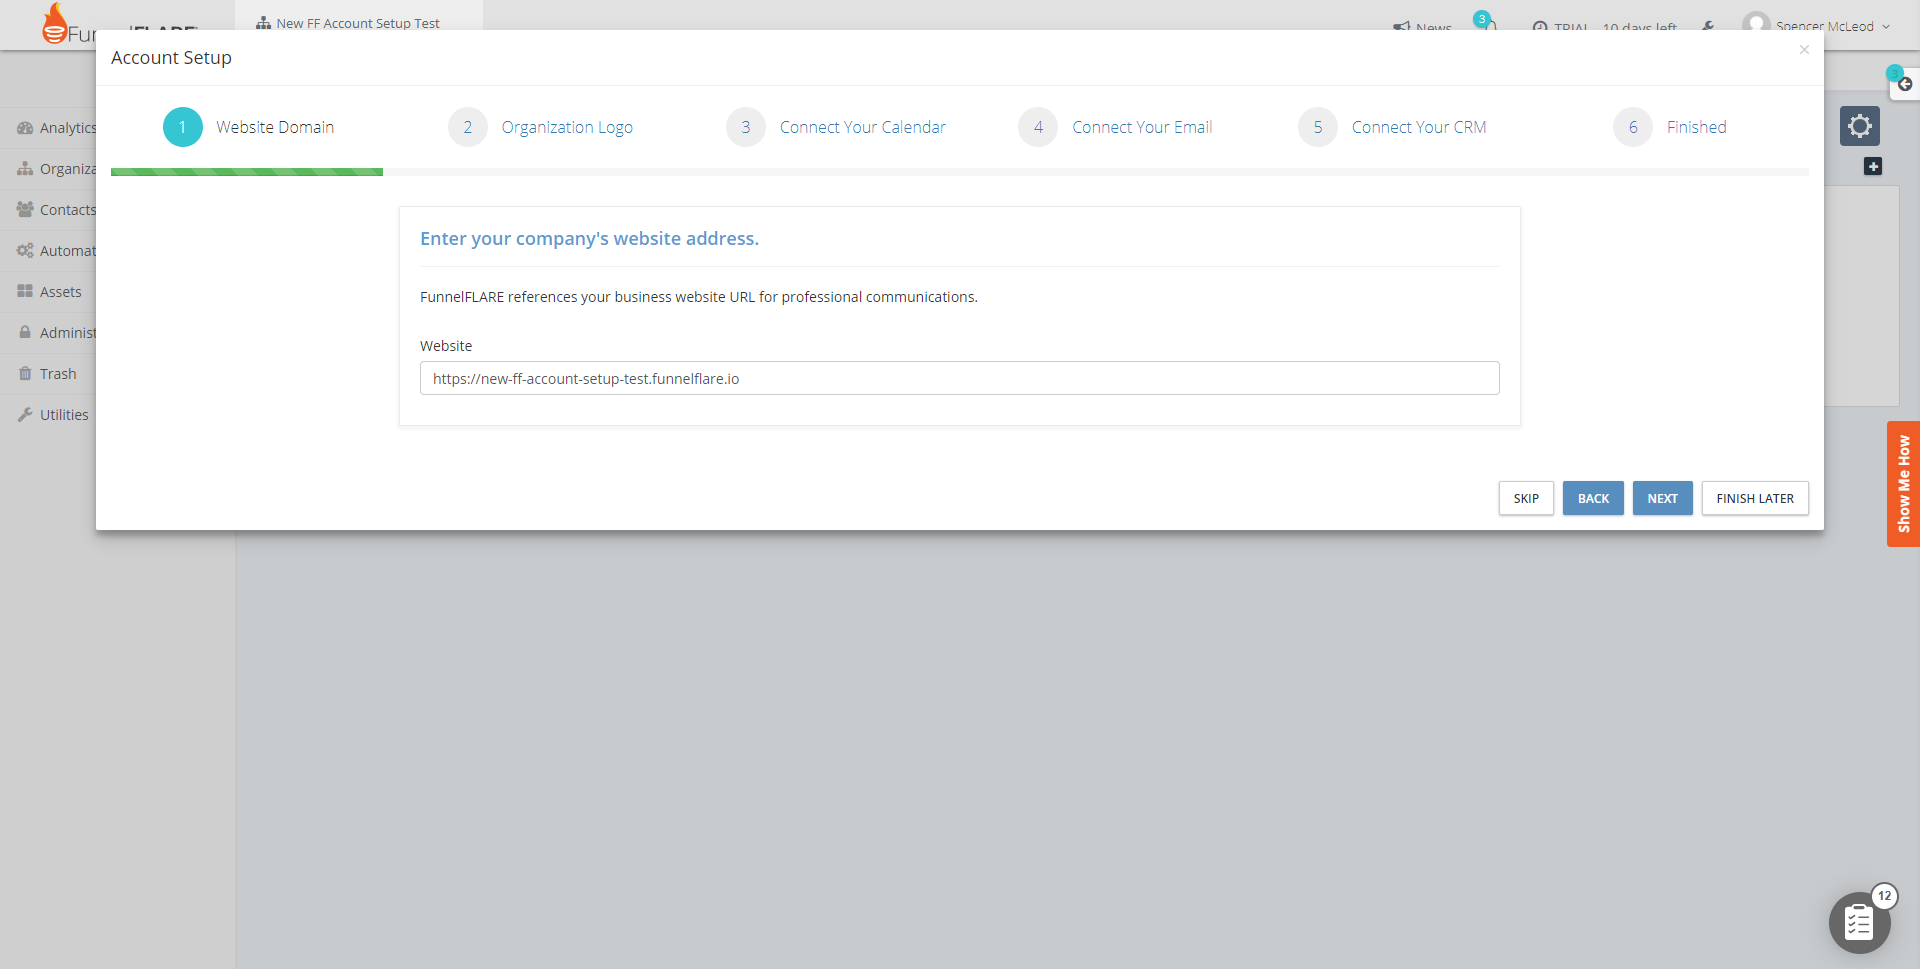Click the FINISH LATER button

coord(1755,498)
